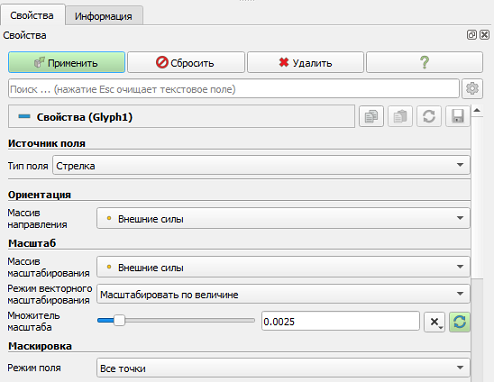Restore default properties via the reload icon

[429, 116]
